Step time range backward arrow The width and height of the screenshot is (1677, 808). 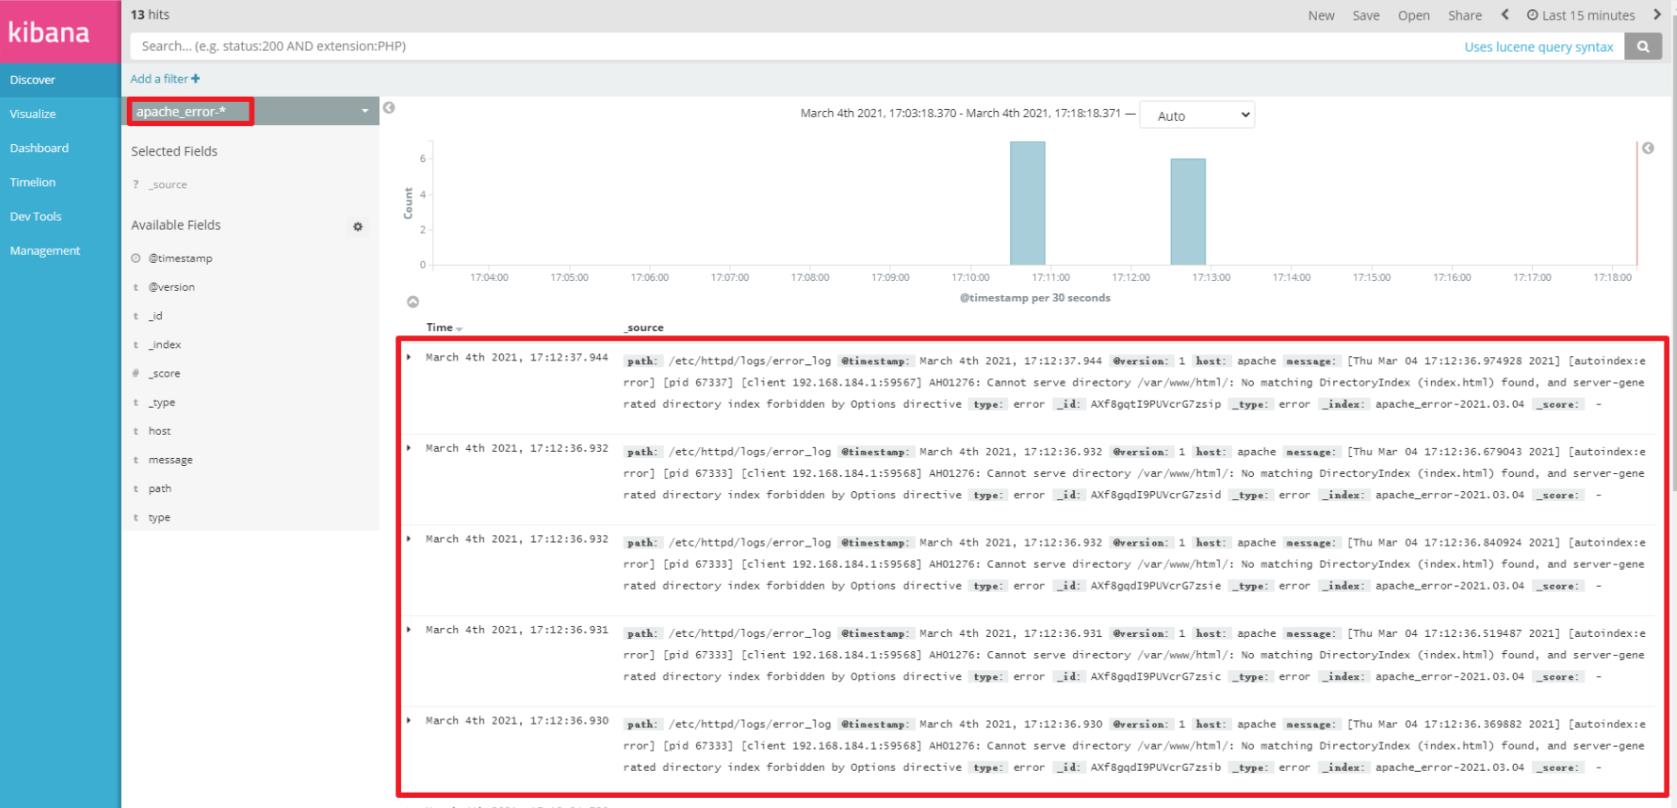coord(1505,14)
